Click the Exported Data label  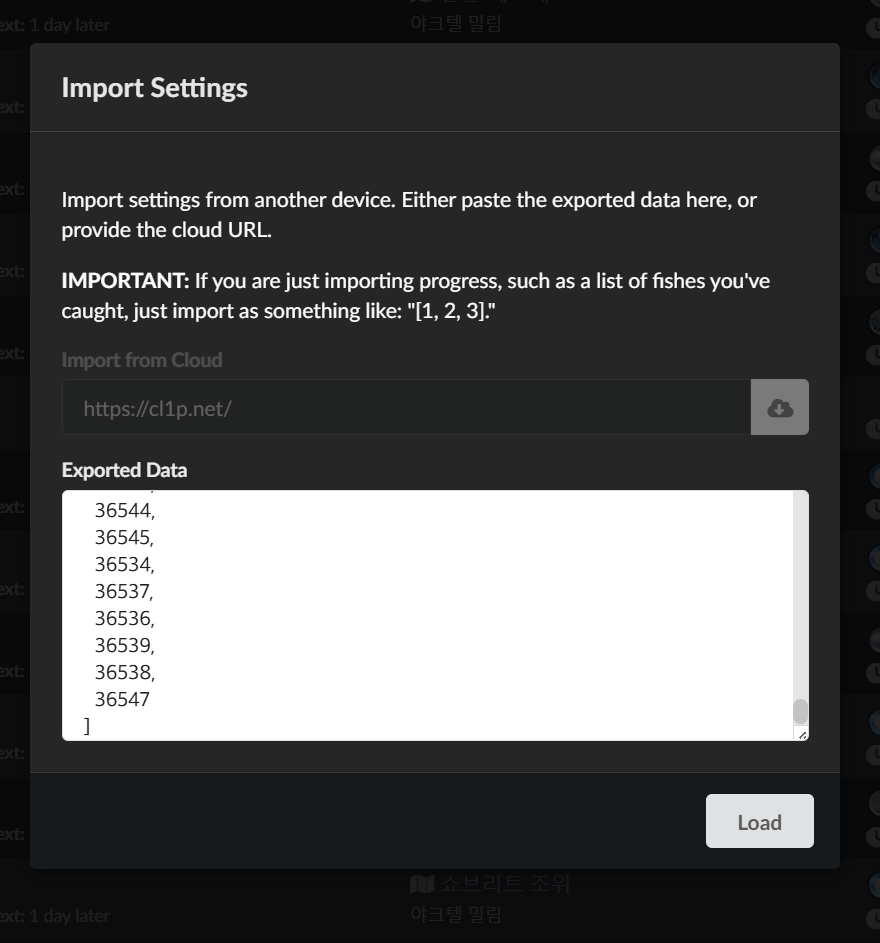pos(125,470)
